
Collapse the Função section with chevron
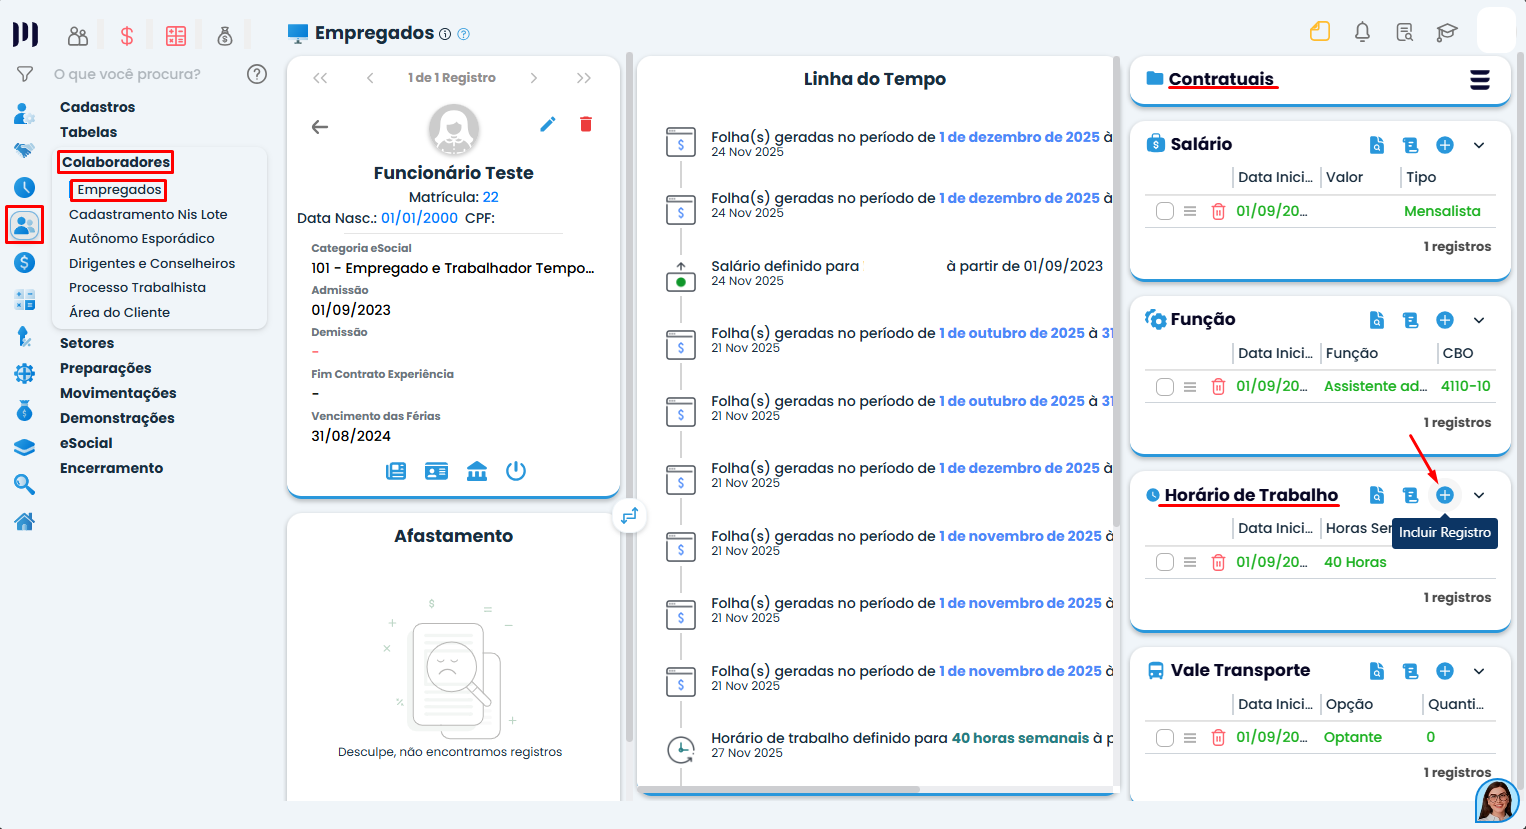(1479, 320)
